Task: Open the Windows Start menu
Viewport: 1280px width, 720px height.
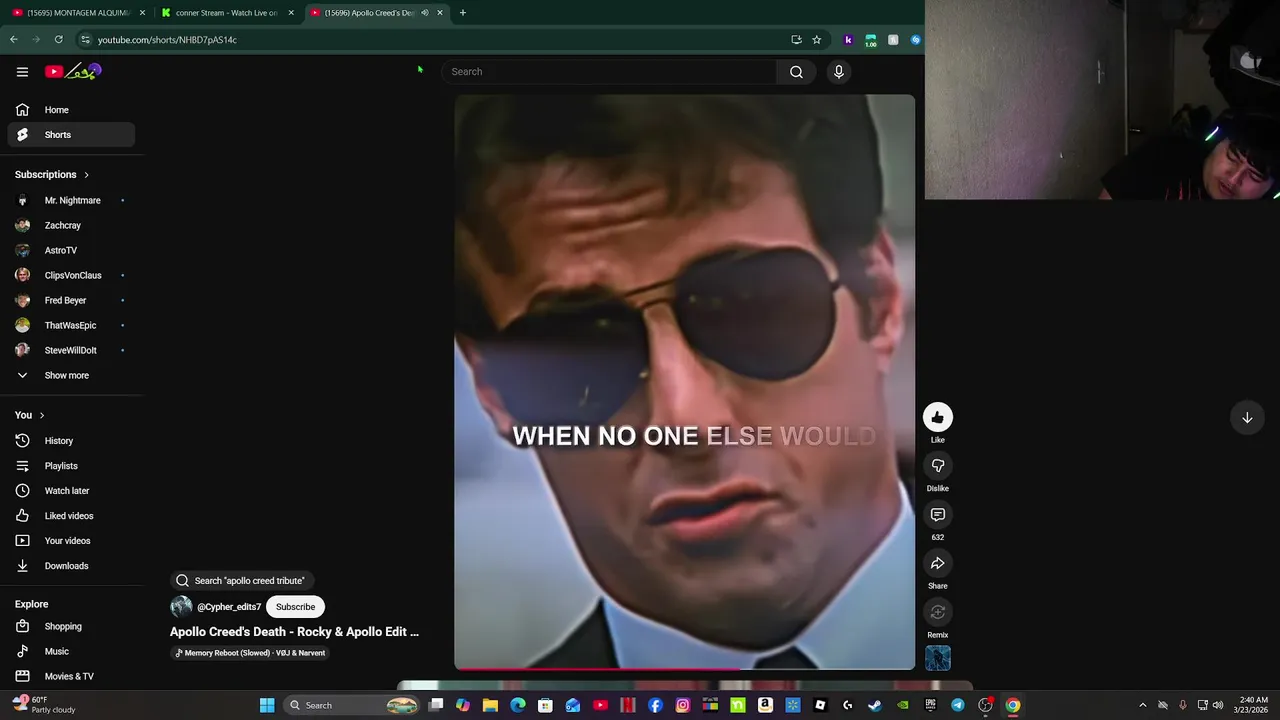Action: [x=267, y=705]
